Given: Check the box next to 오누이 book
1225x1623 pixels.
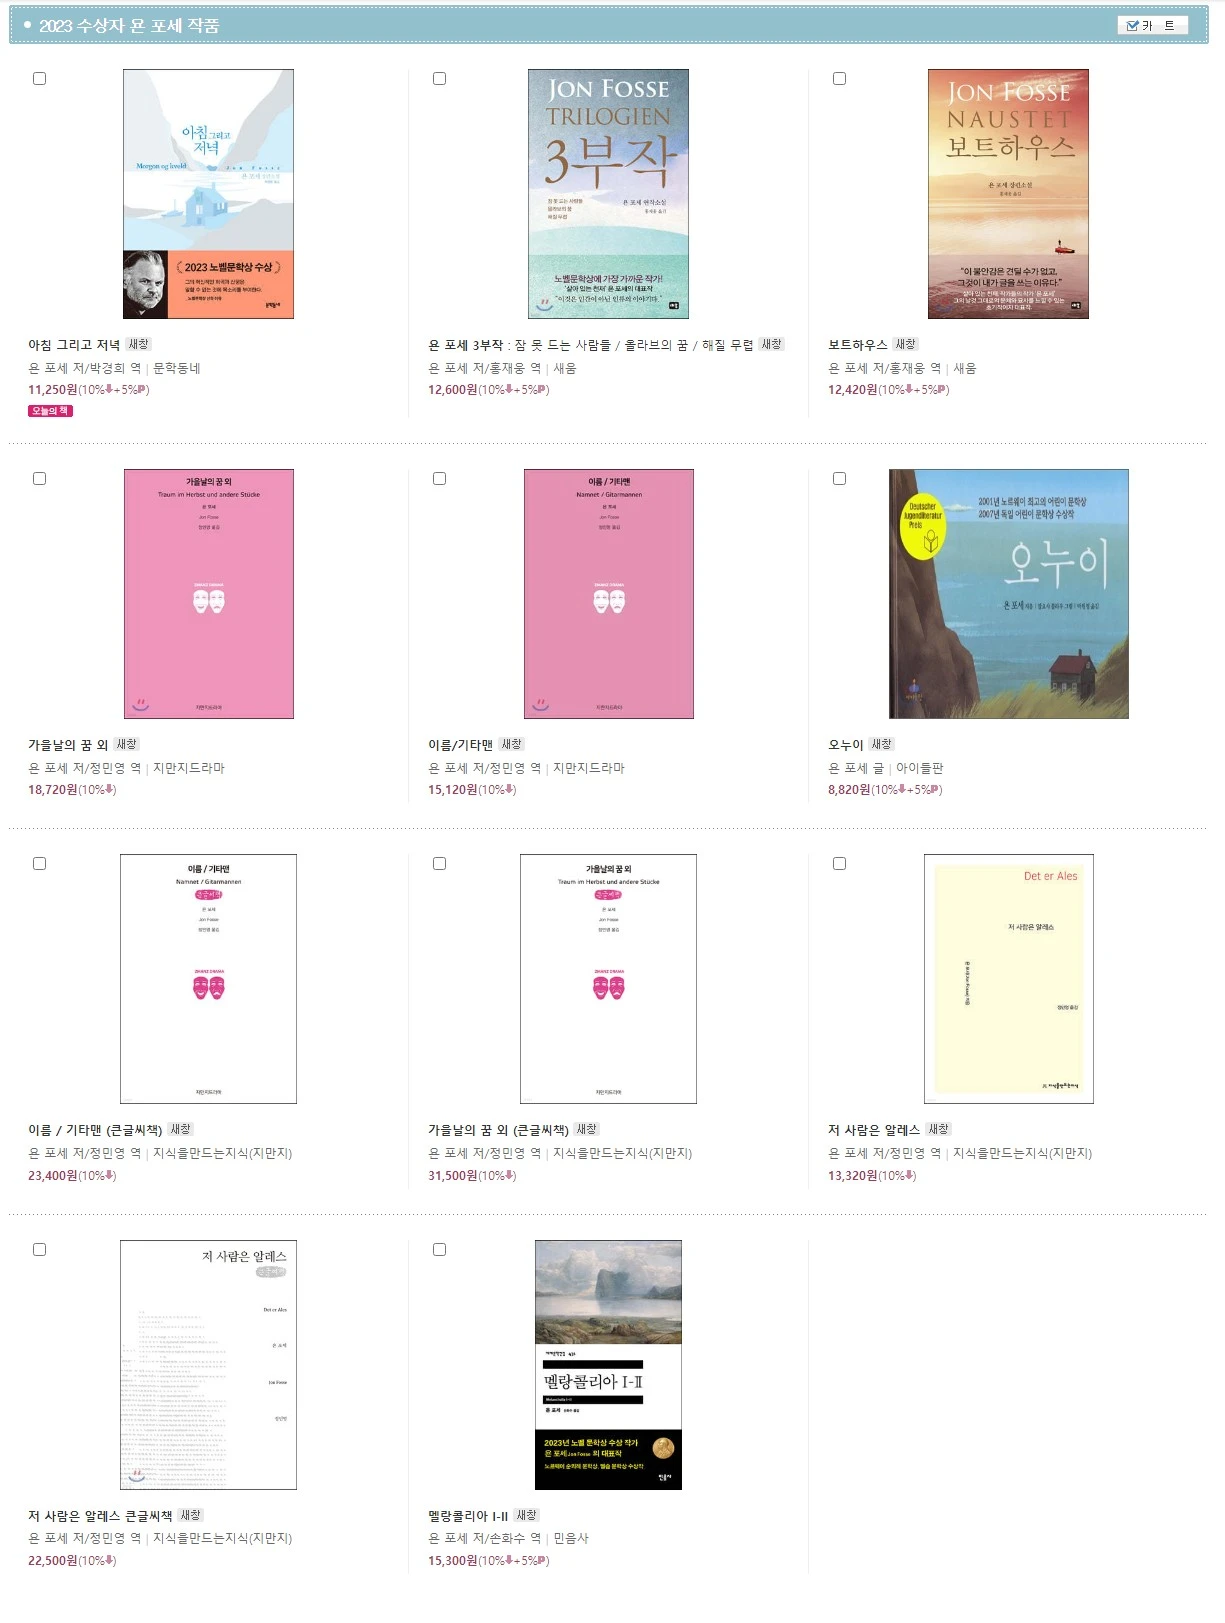Looking at the screenshot, I should pyautogui.click(x=839, y=479).
